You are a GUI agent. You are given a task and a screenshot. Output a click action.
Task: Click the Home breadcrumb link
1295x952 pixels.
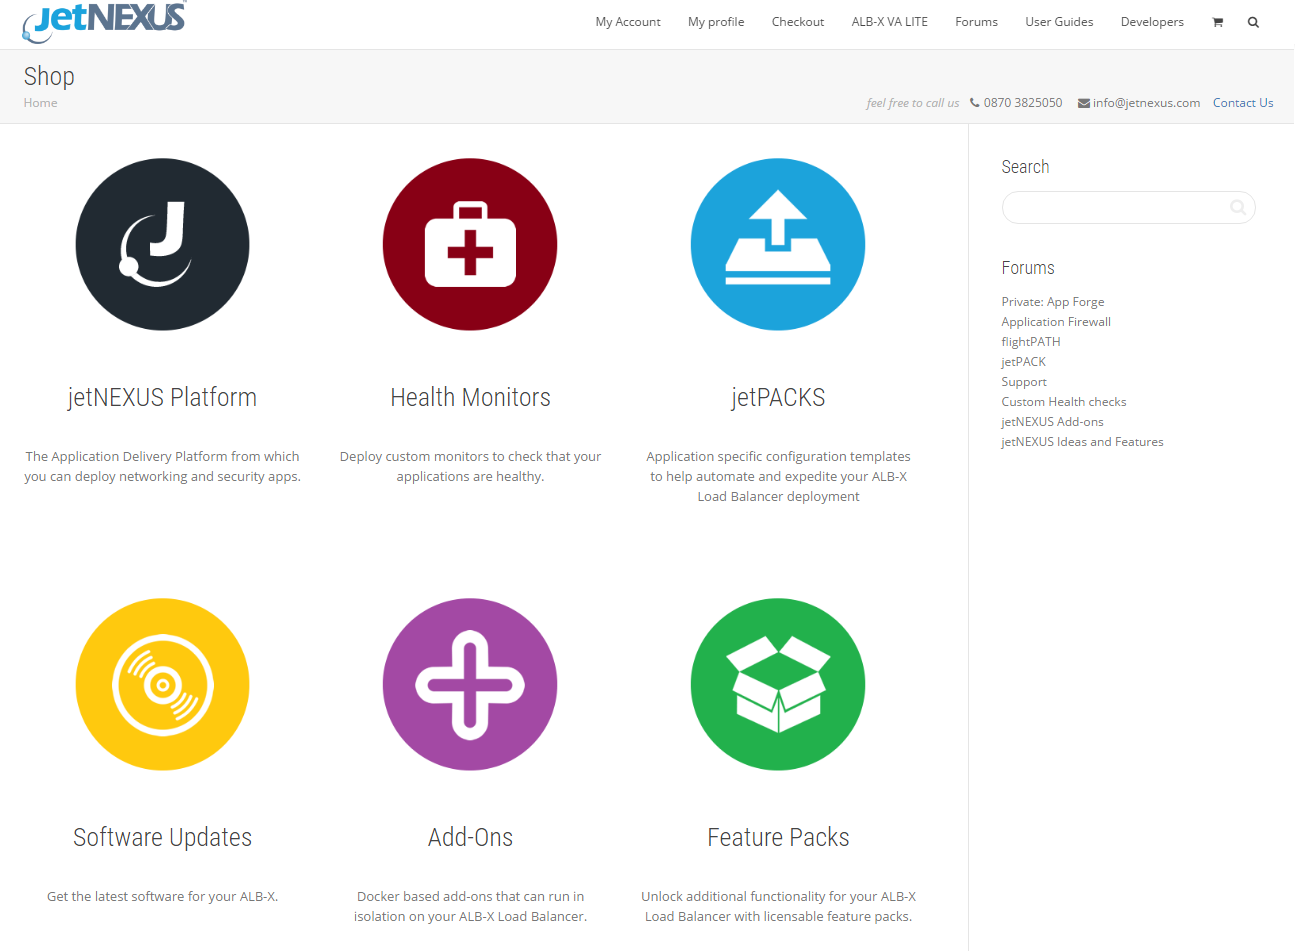click(x=40, y=103)
